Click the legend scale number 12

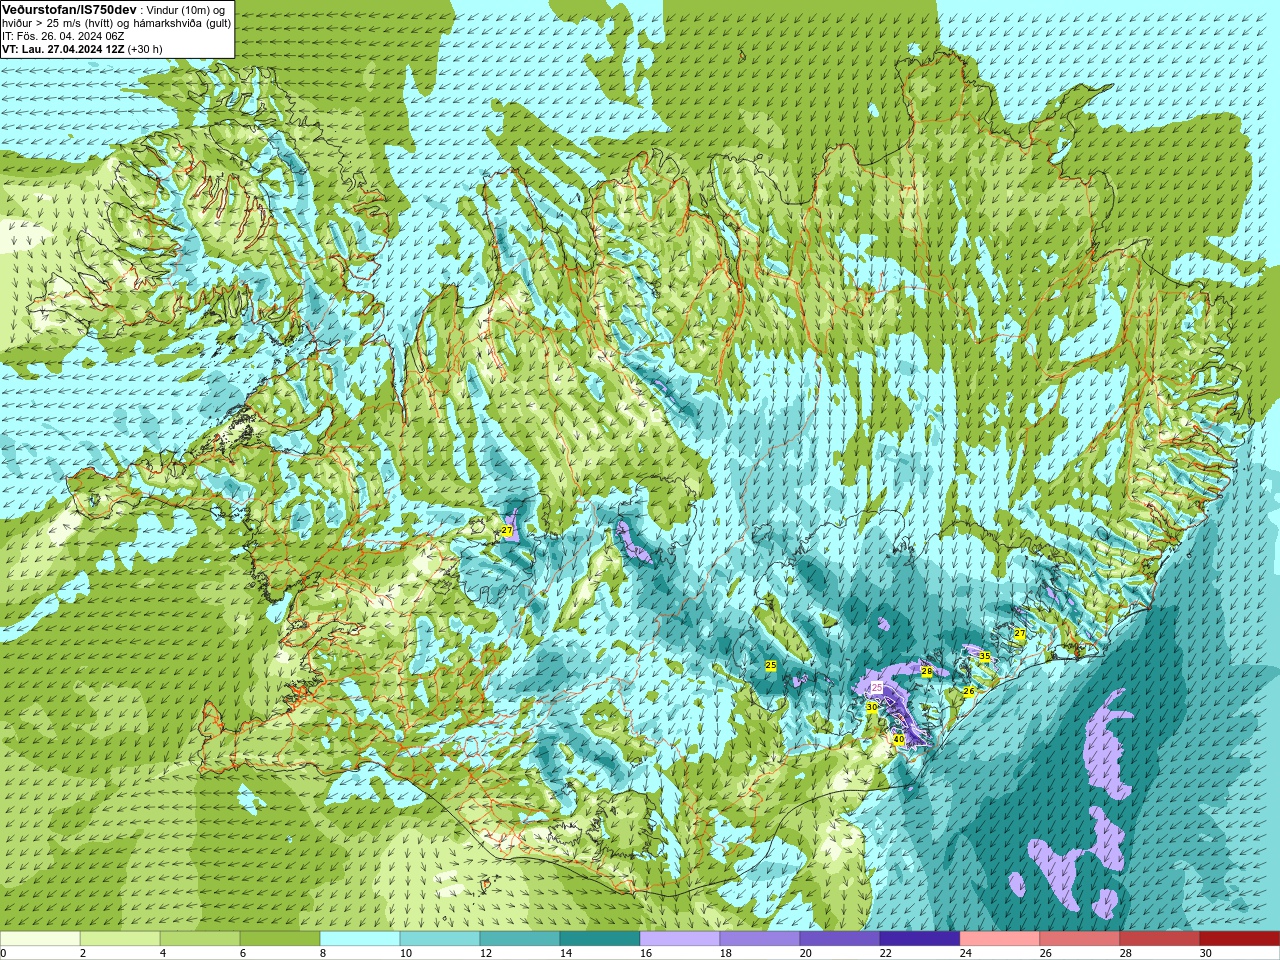tap(486, 954)
